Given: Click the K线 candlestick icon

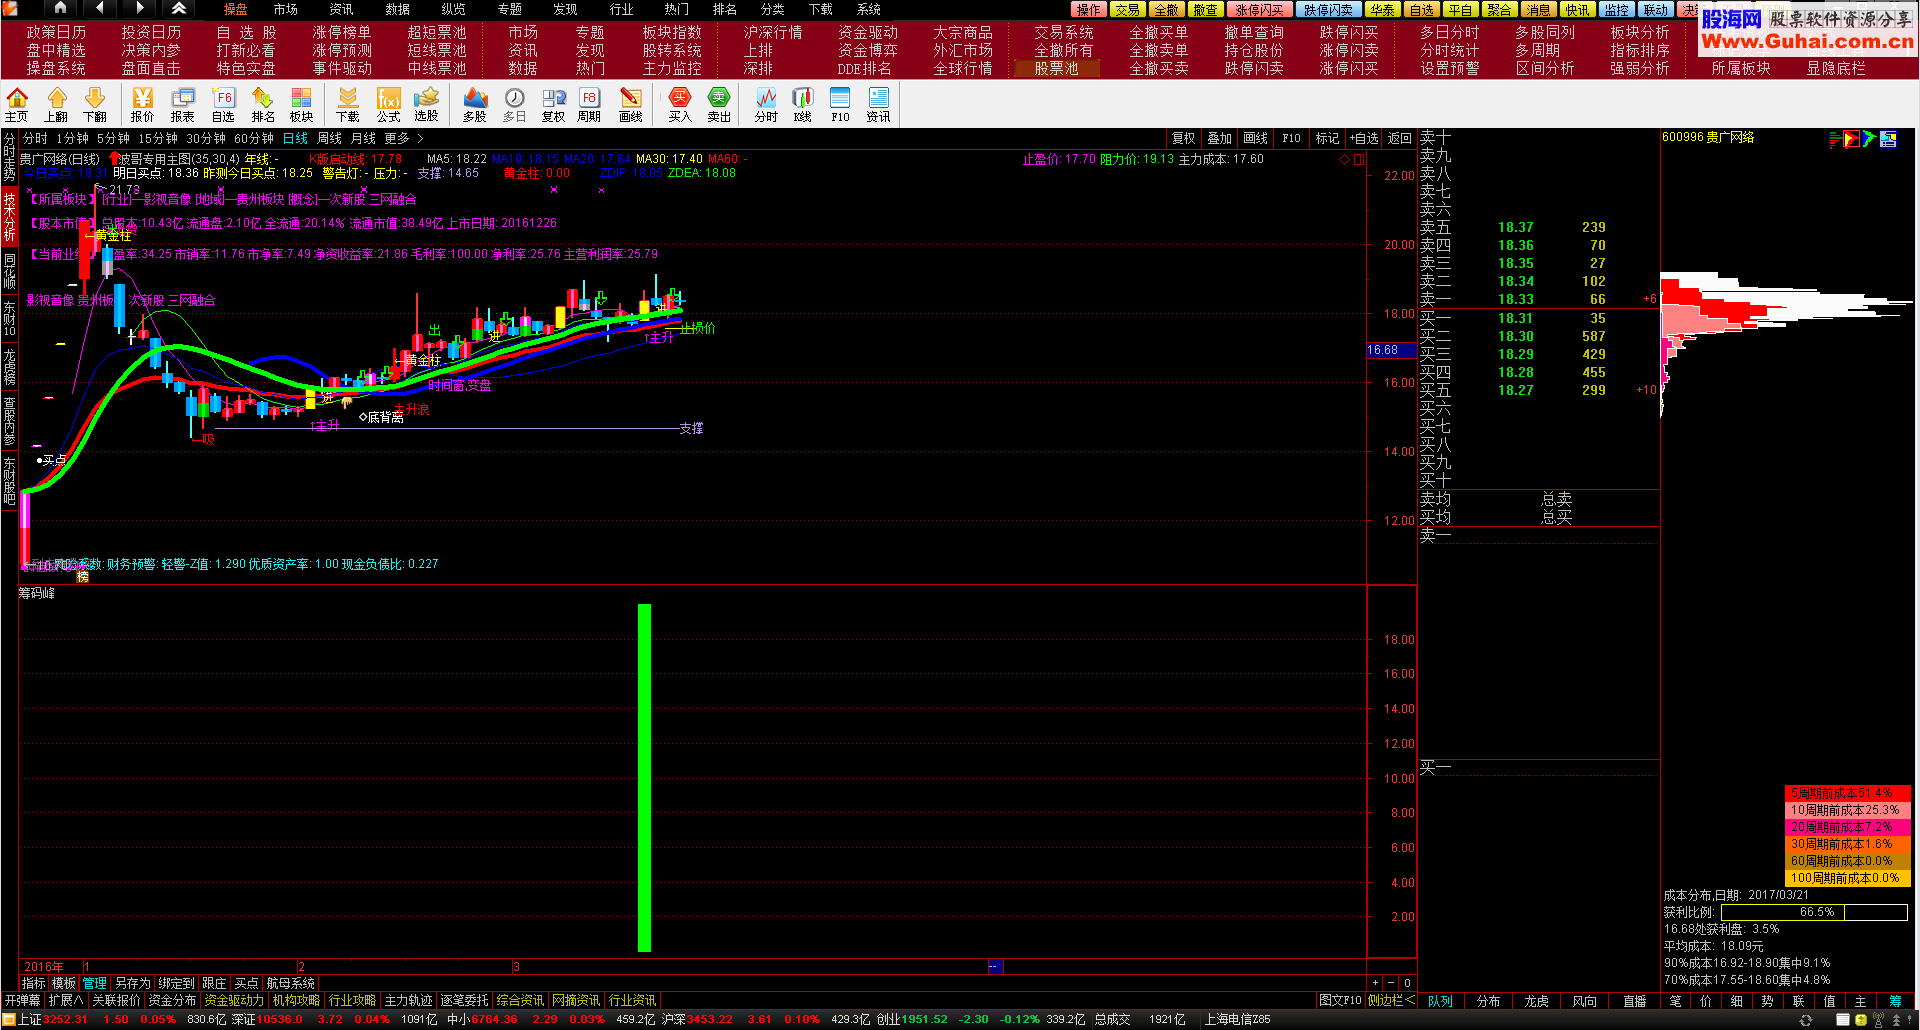Looking at the screenshot, I should 803,104.
